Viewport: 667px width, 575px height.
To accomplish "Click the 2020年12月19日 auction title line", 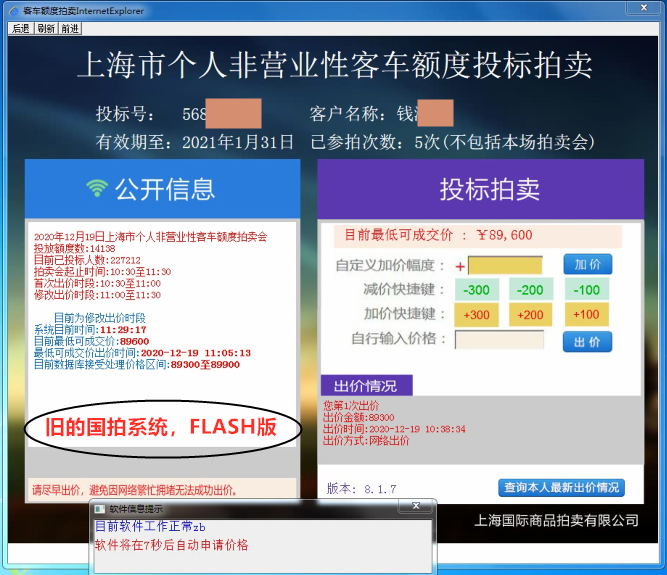I will [151, 236].
